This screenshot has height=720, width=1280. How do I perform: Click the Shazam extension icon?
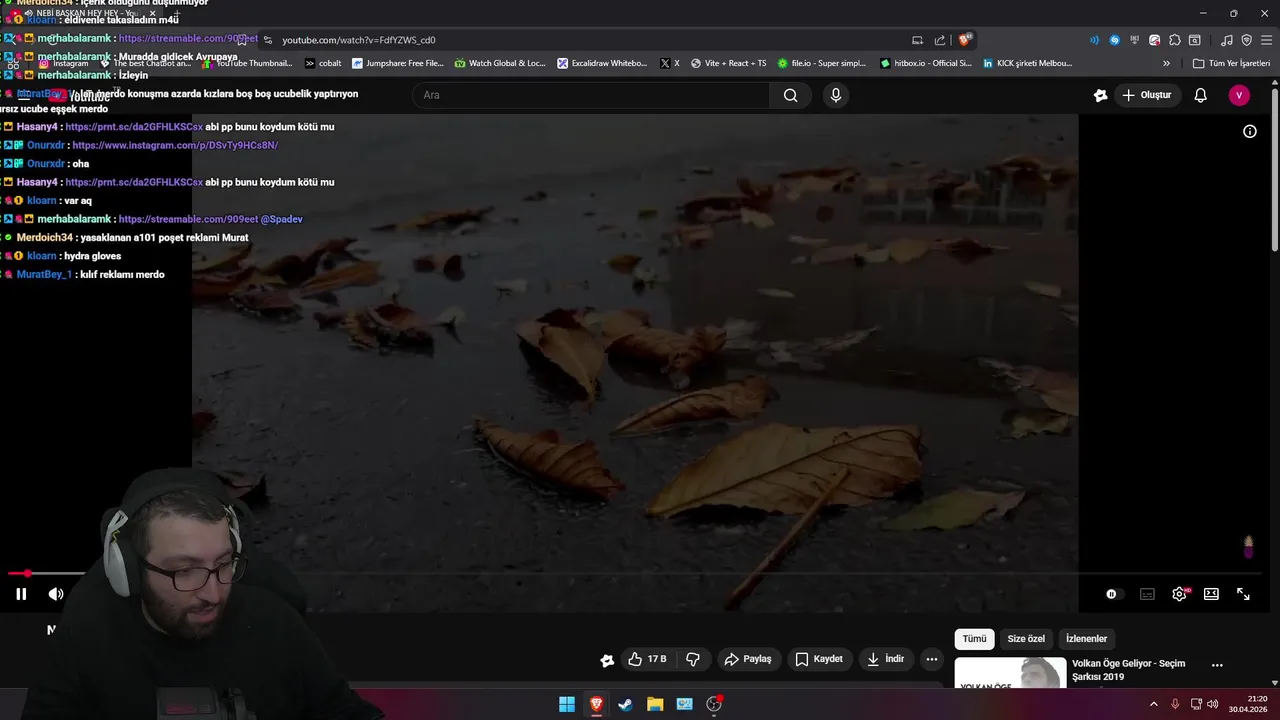pyautogui.click(x=1114, y=40)
